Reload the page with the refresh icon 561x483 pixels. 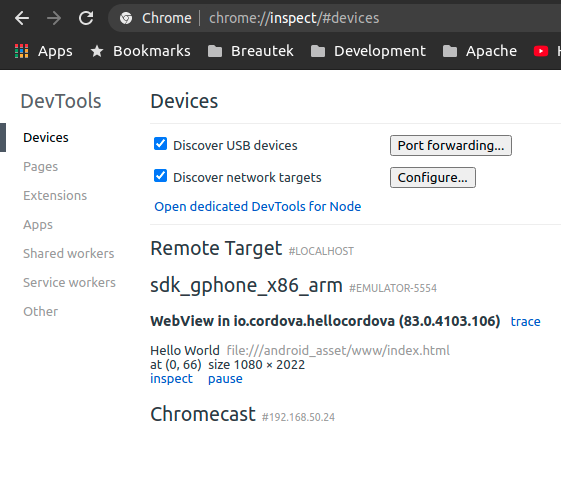[86, 18]
